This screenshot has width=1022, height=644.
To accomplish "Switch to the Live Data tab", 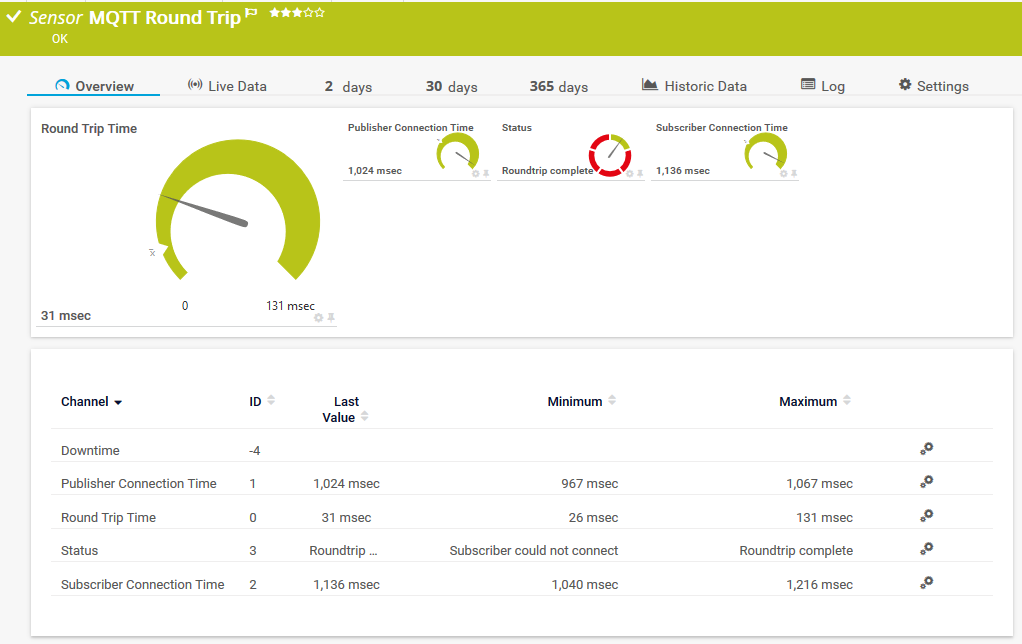I will (227, 86).
